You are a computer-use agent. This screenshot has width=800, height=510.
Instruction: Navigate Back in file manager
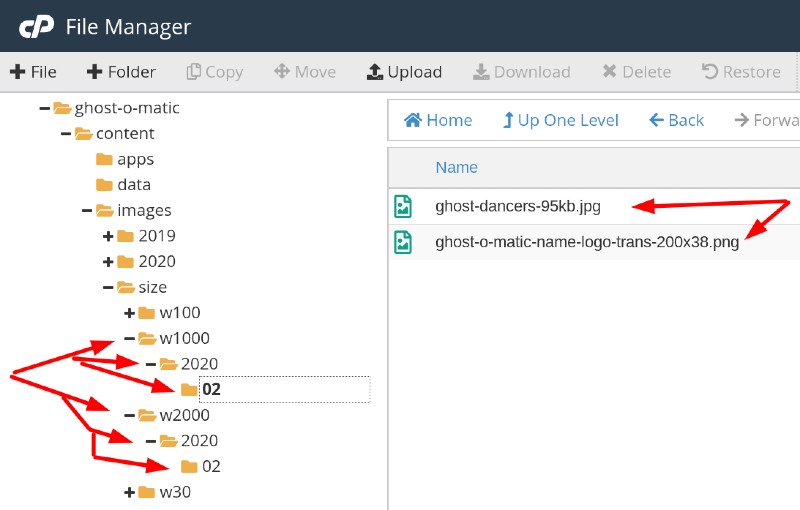[x=676, y=120]
